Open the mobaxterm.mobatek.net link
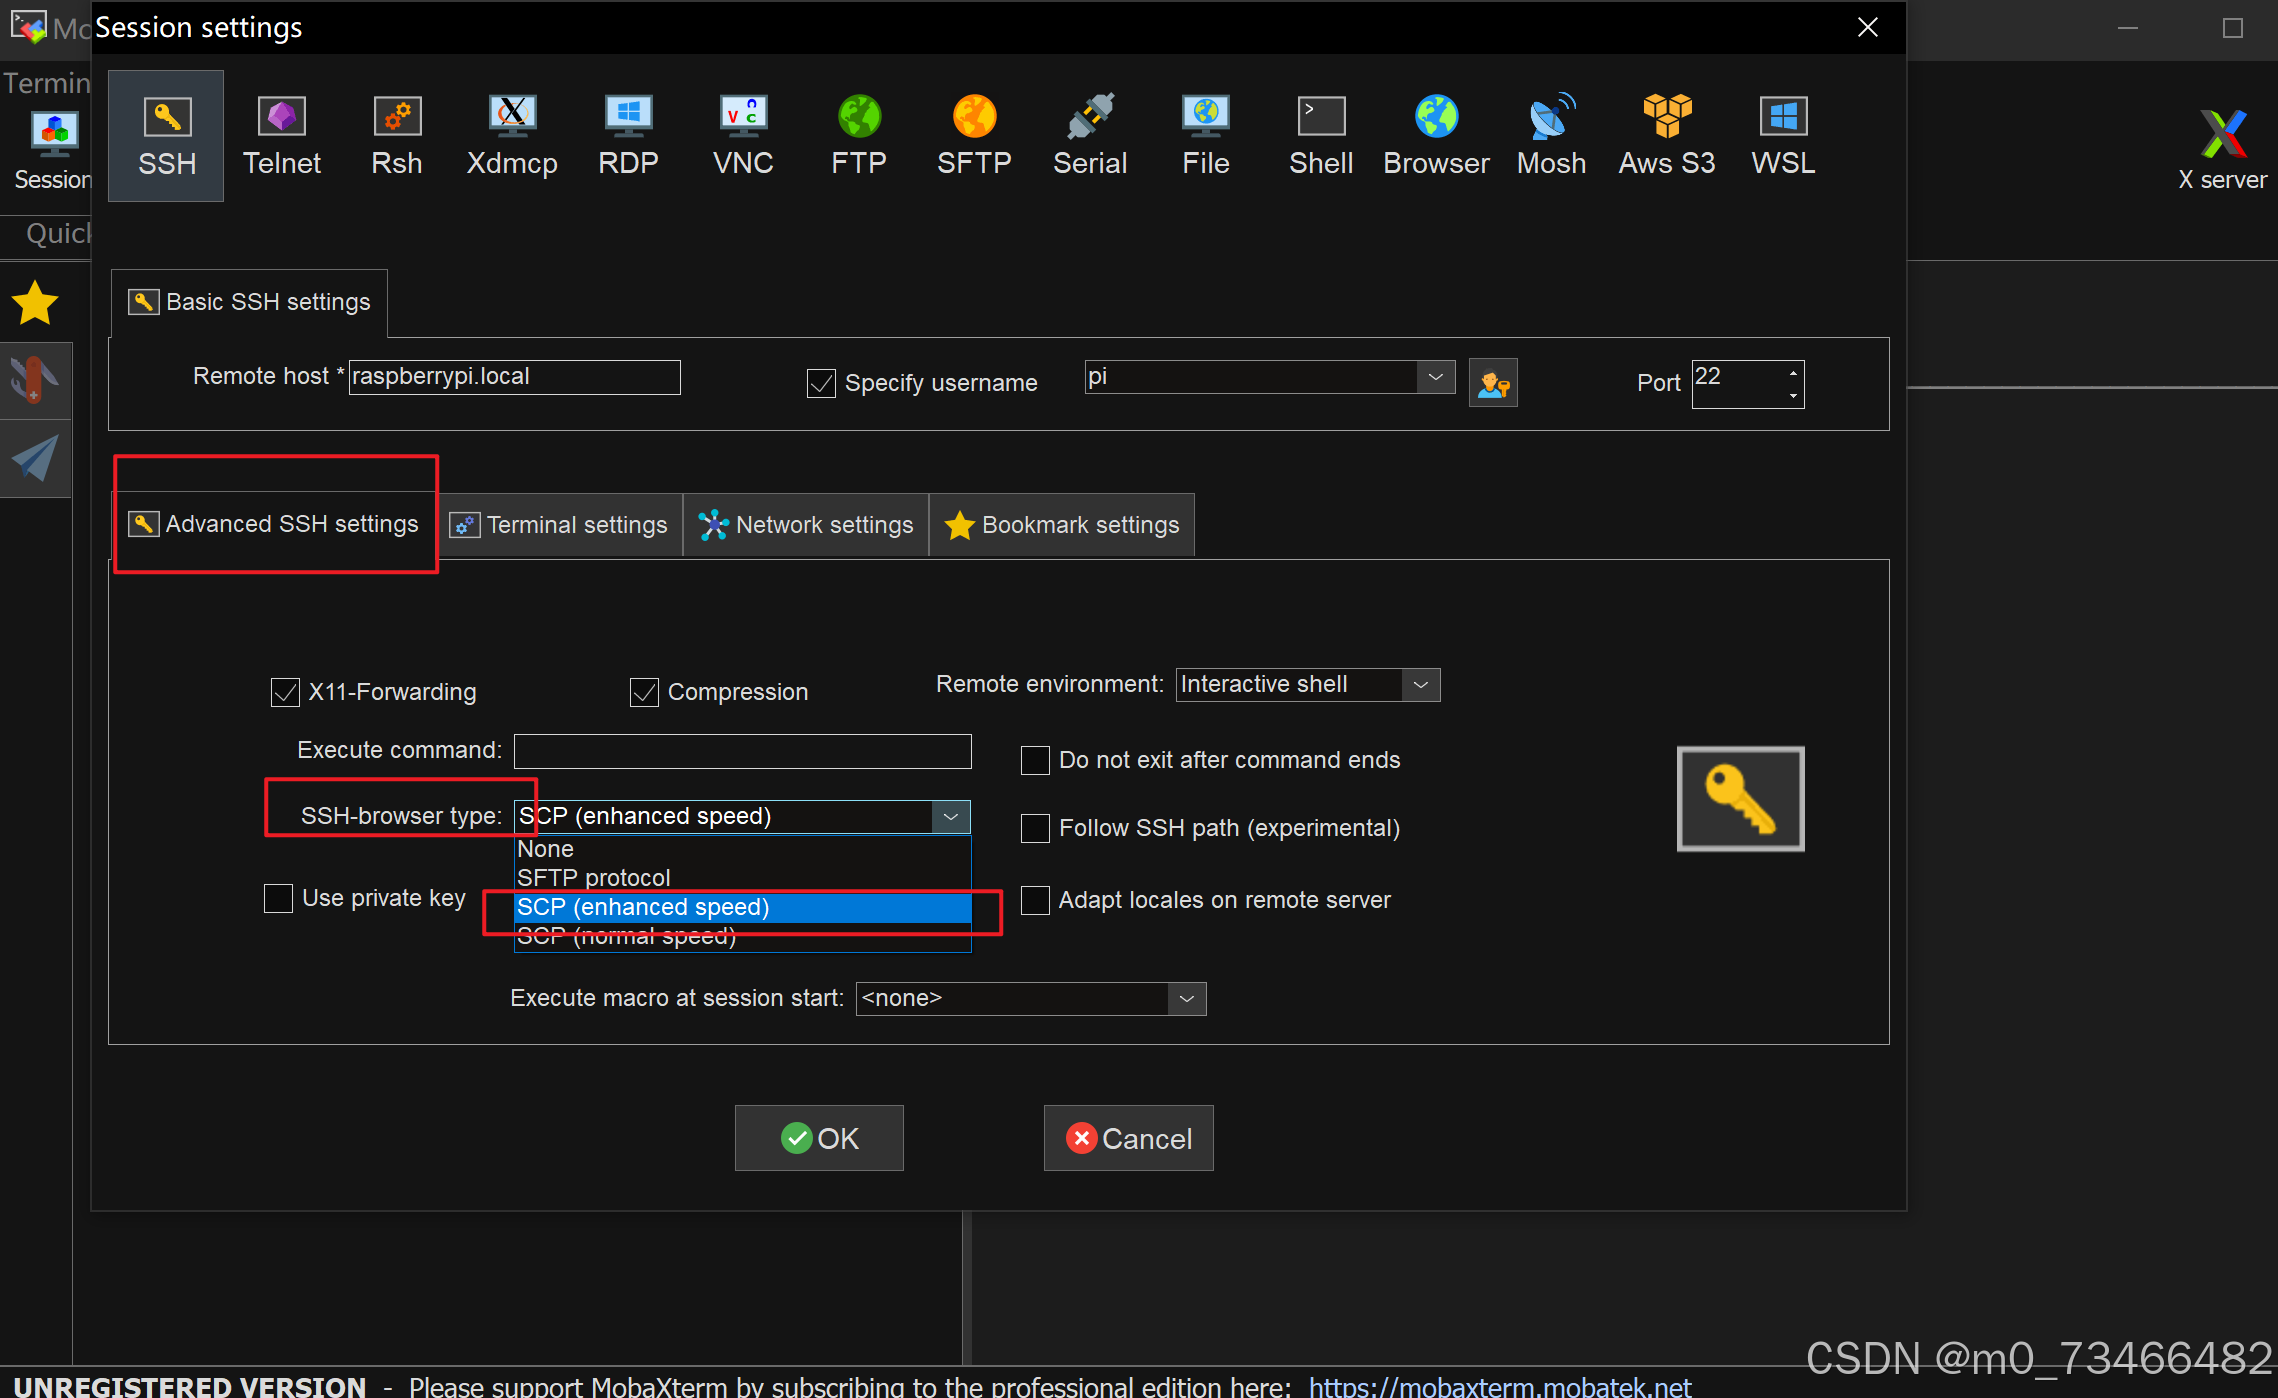Viewport: 2278px width, 1398px height. pyautogui.click(x=1500, y=1386)
